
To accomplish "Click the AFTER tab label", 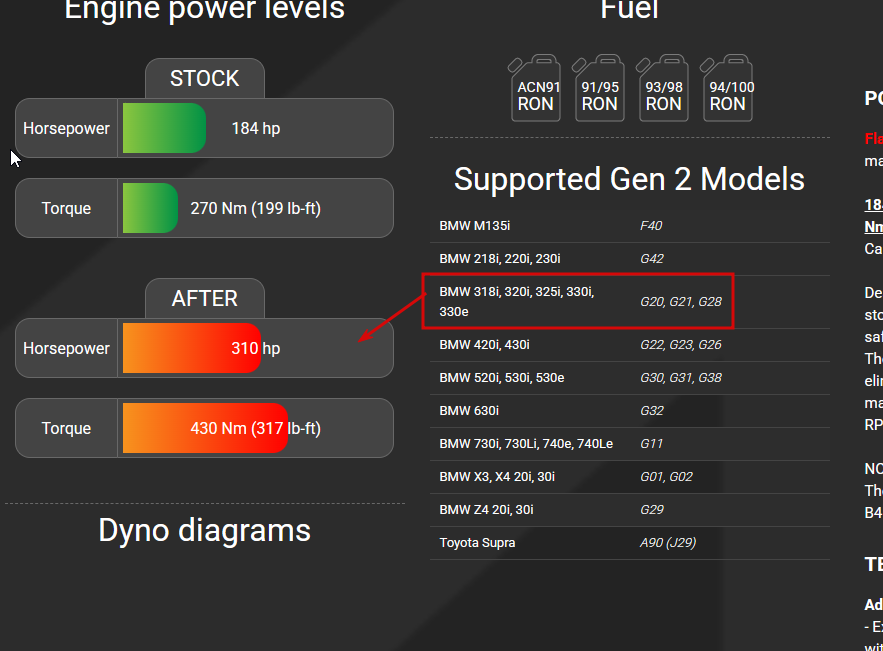I will [x=204, y=298].
